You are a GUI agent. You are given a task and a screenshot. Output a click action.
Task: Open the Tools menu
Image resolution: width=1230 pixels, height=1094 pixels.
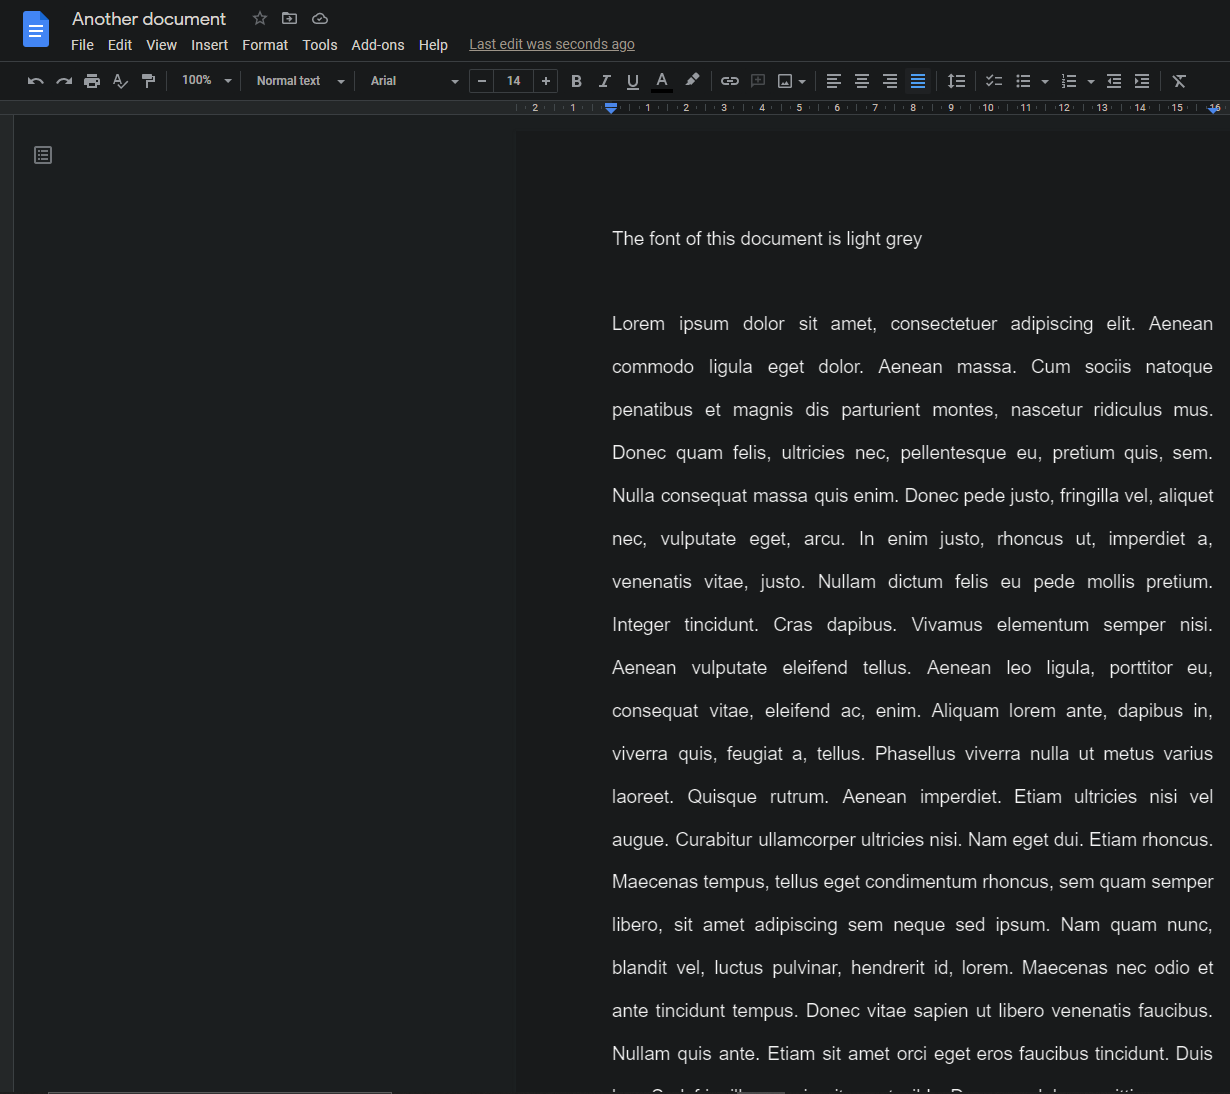pyautogui.click(x=319, y=45)
